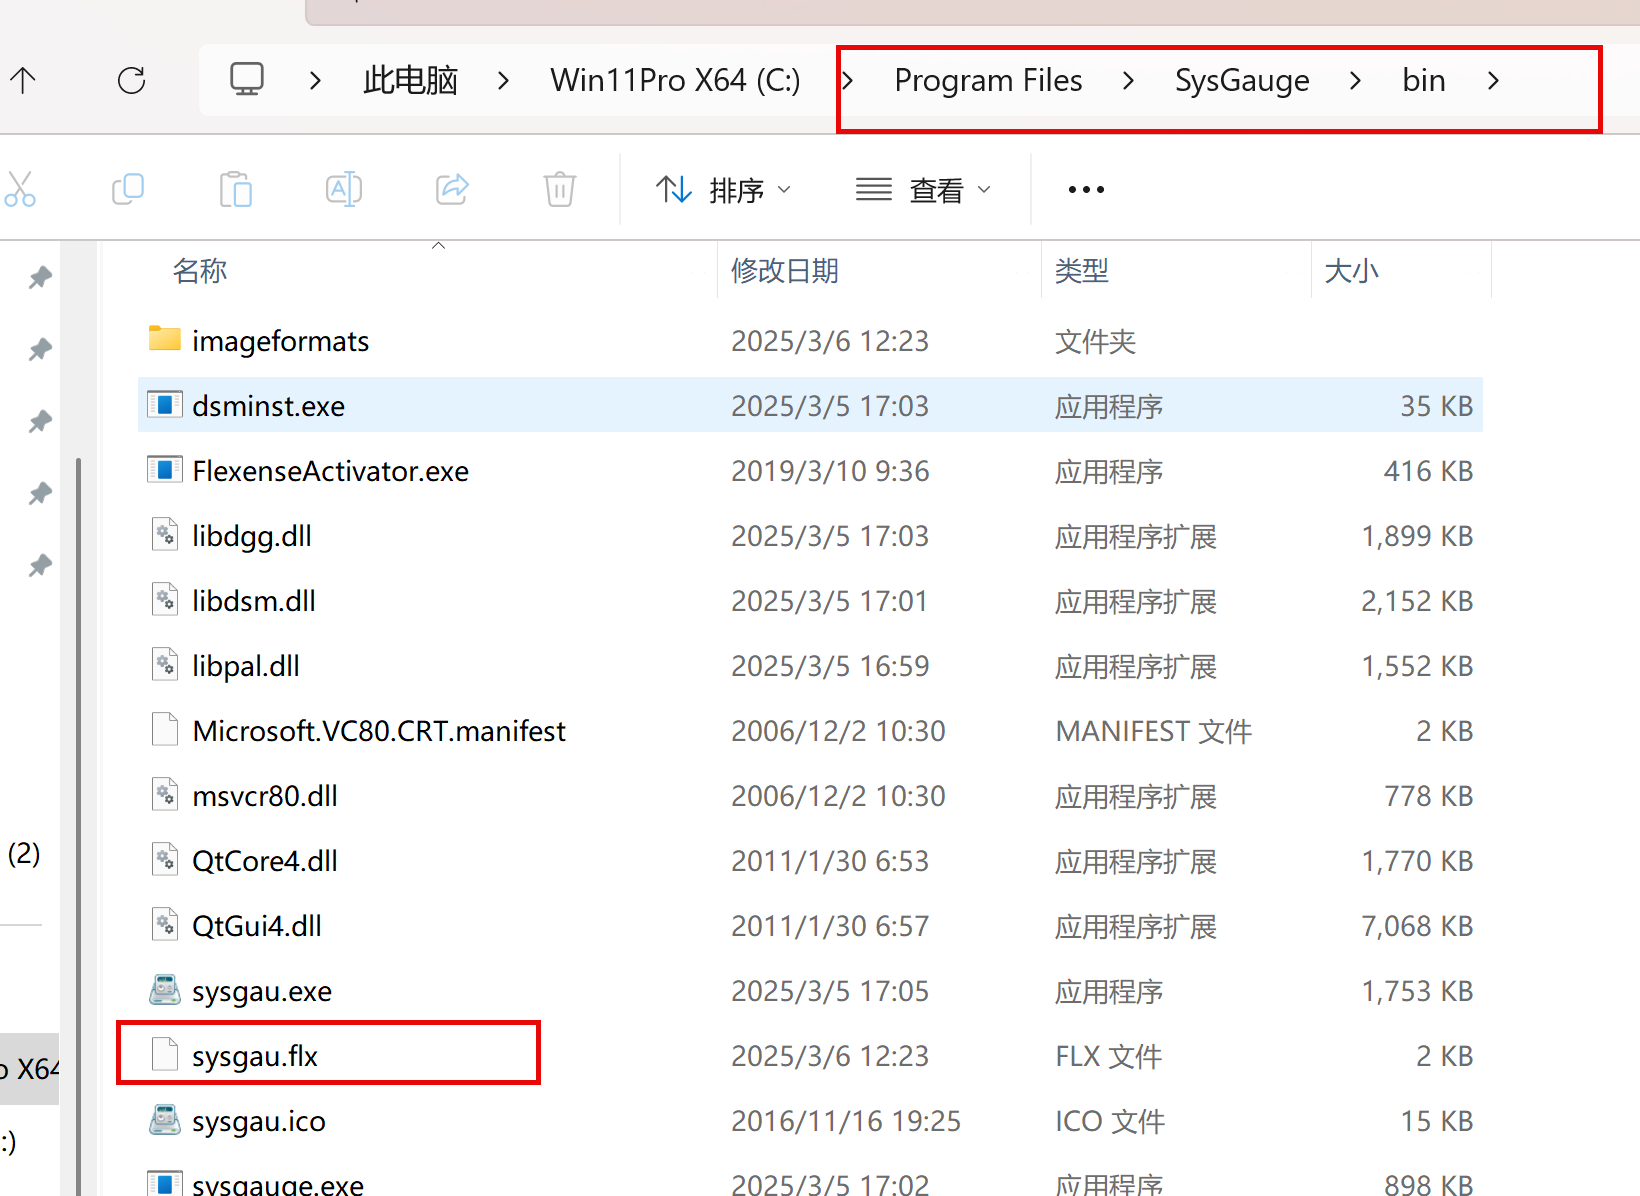Sort files by 修改日期 column header
Image resolution: width=1640 pixels, height=1196 pixels.
tap(785, 271)
